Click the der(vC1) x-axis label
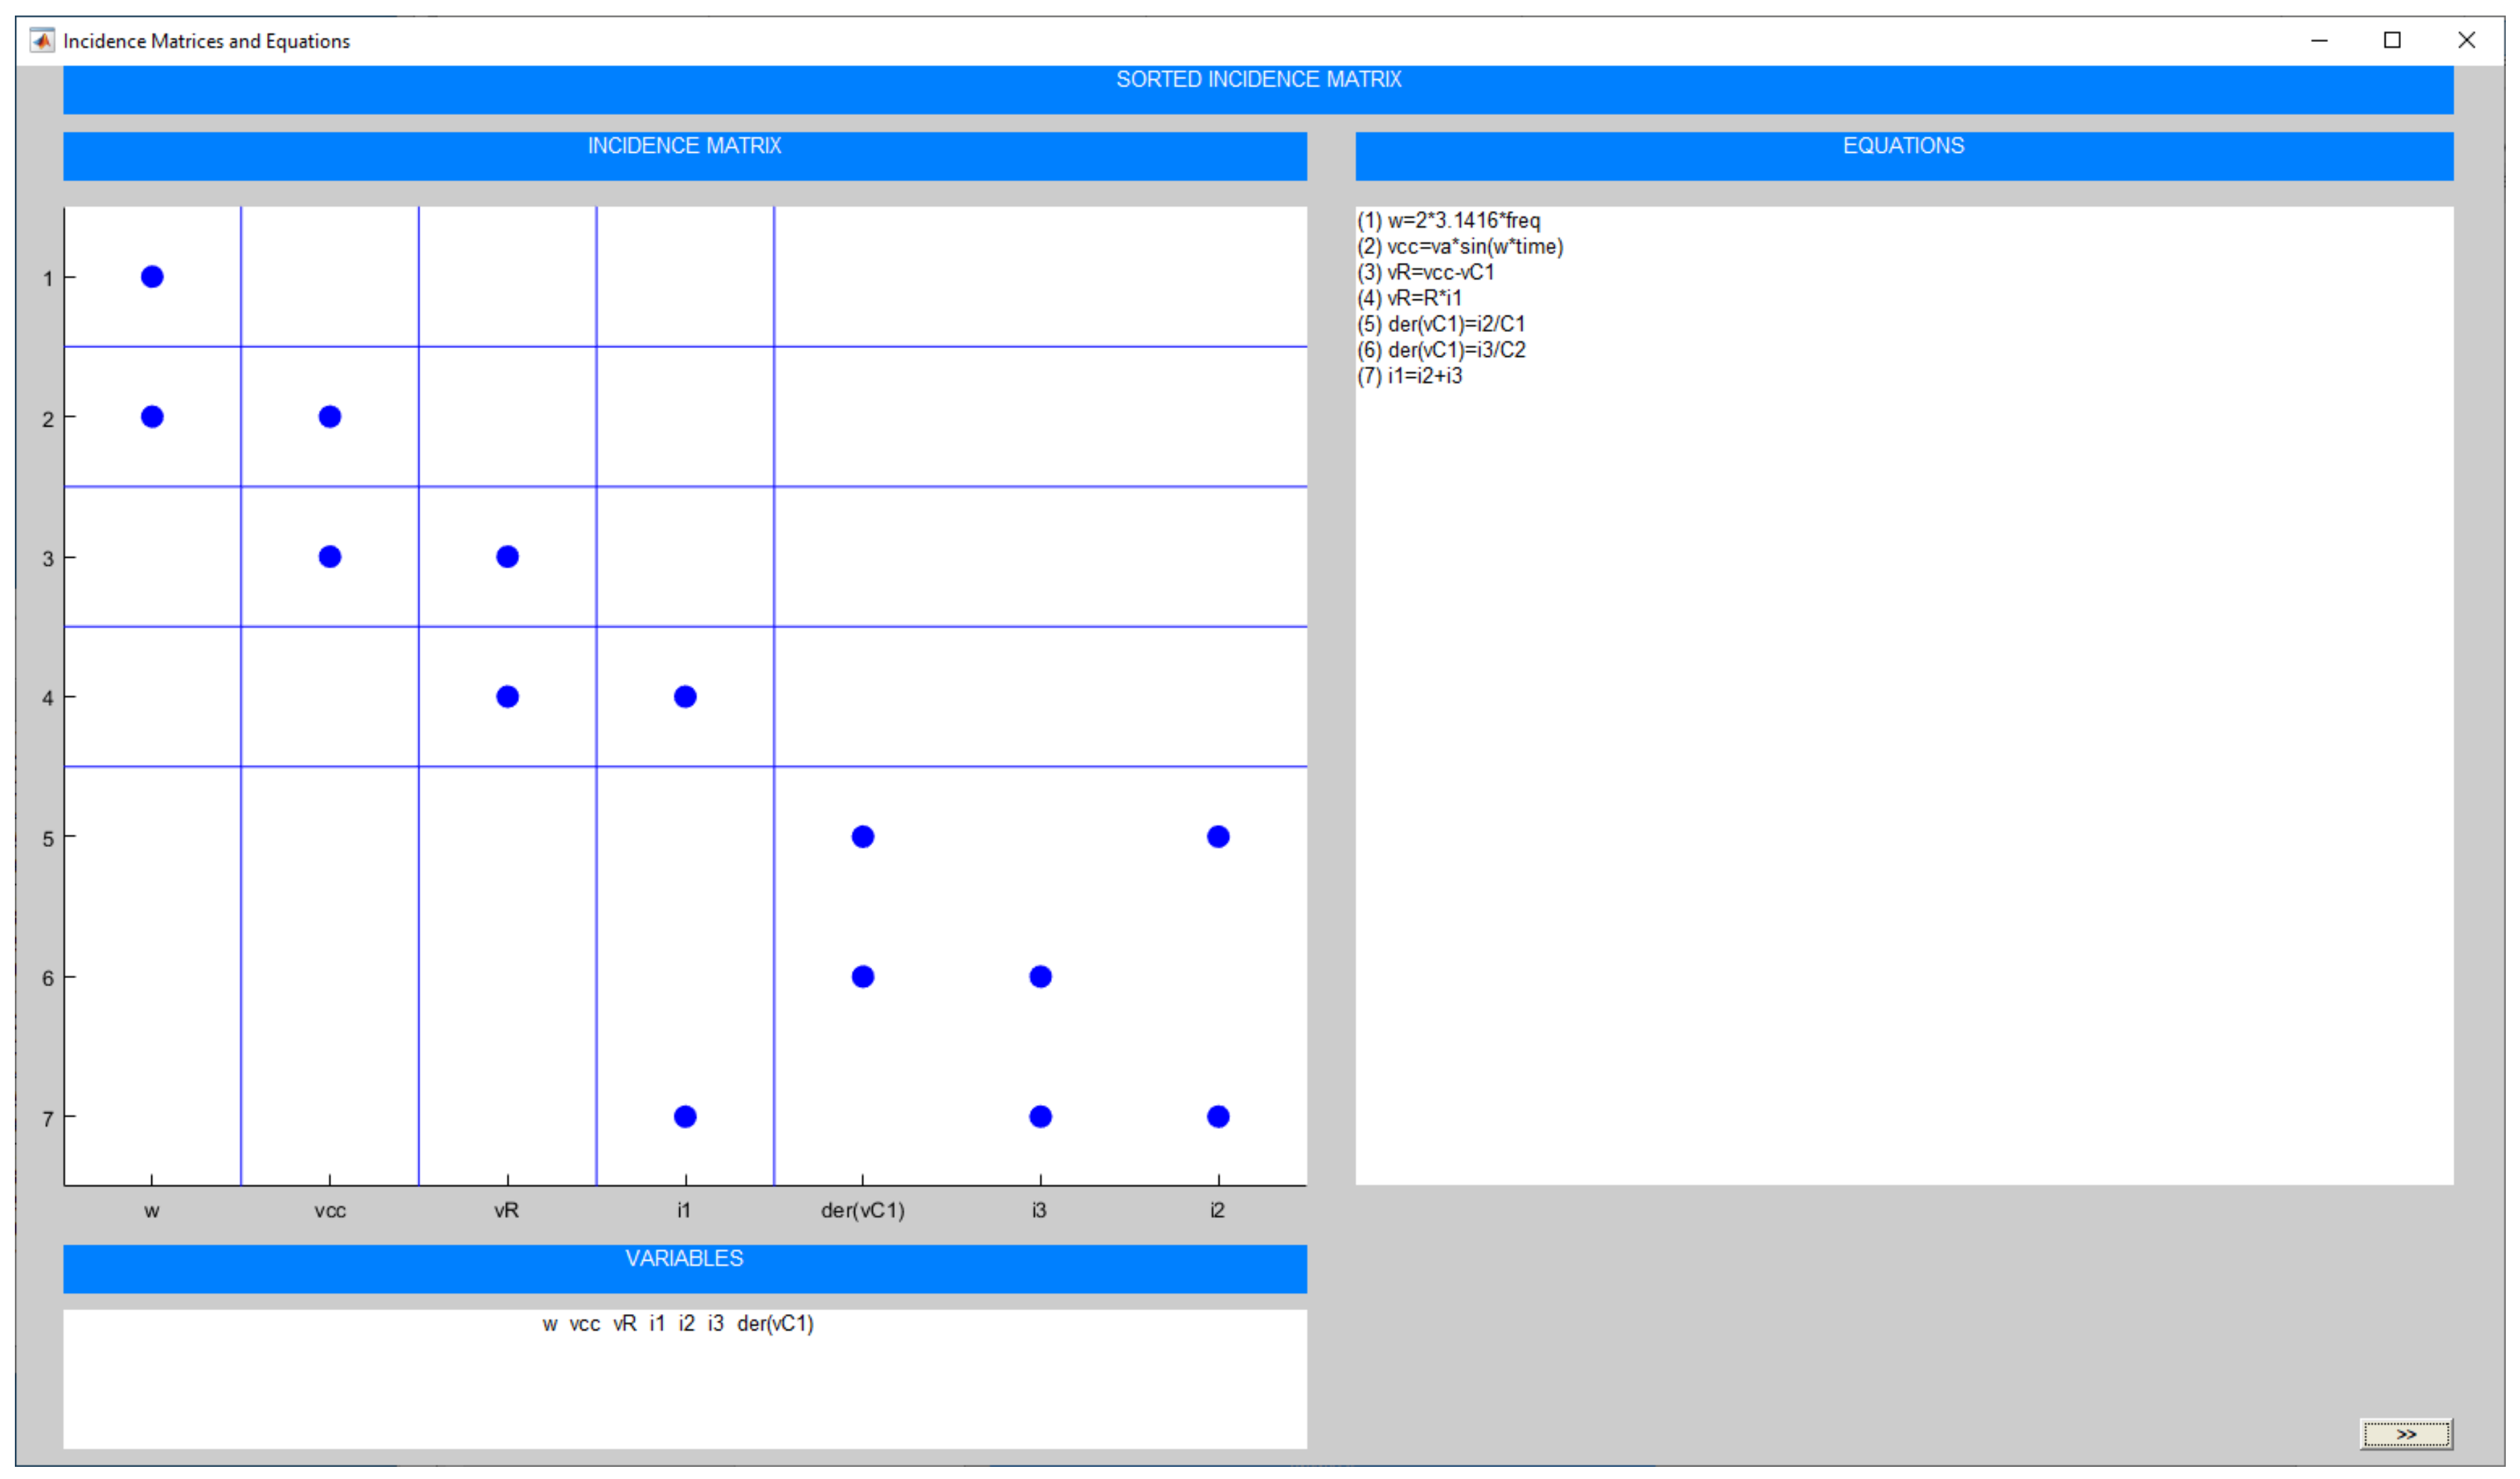 click(863, 1211)
